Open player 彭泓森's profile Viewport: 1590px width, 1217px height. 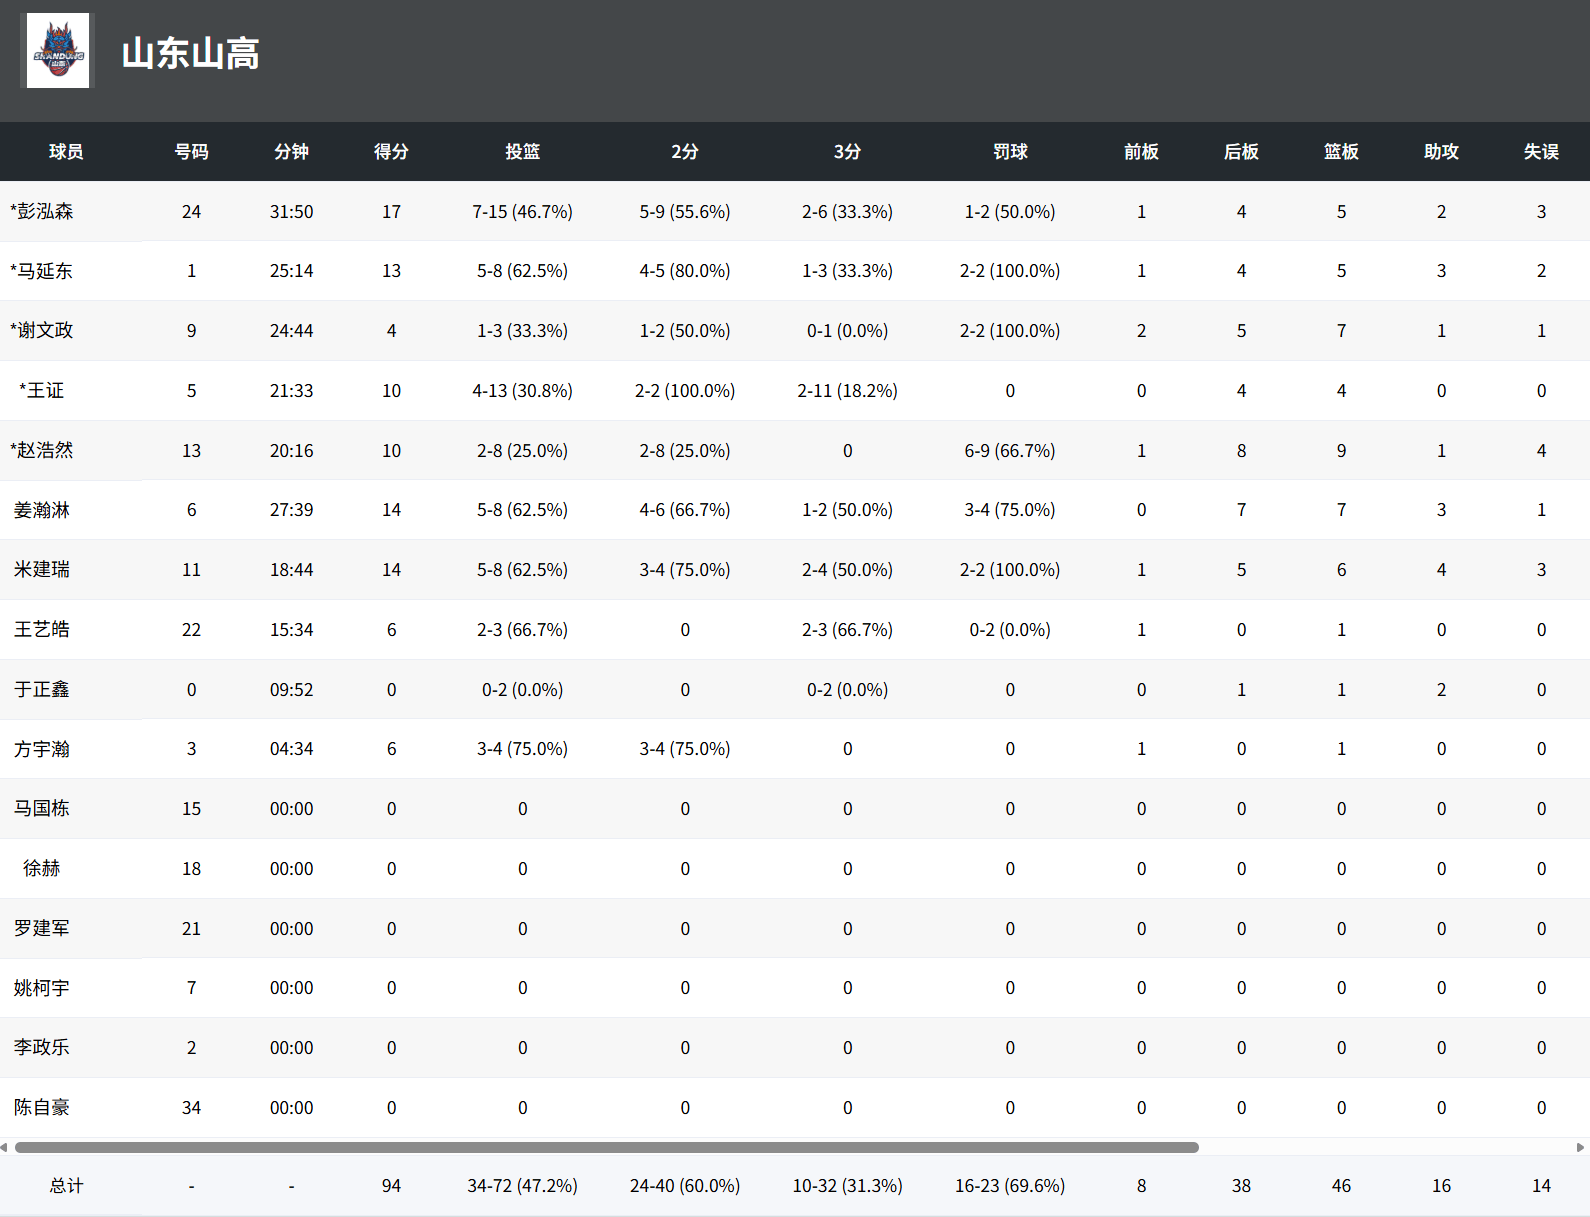coord(44,212)
